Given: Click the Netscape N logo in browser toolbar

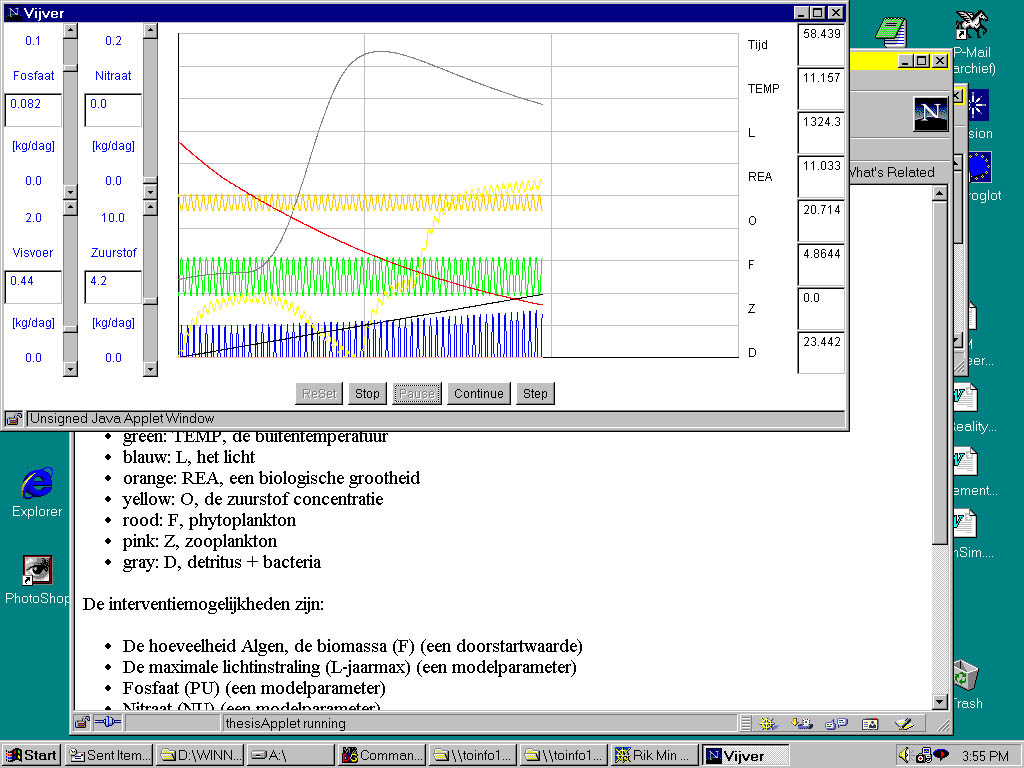Looking at the screenshot, I should 931,112.
